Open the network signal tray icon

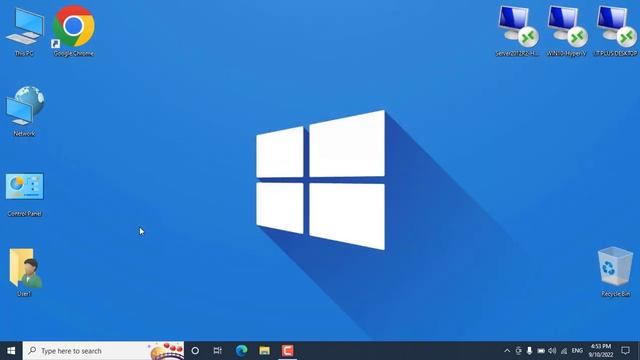(x=564, y=351)
